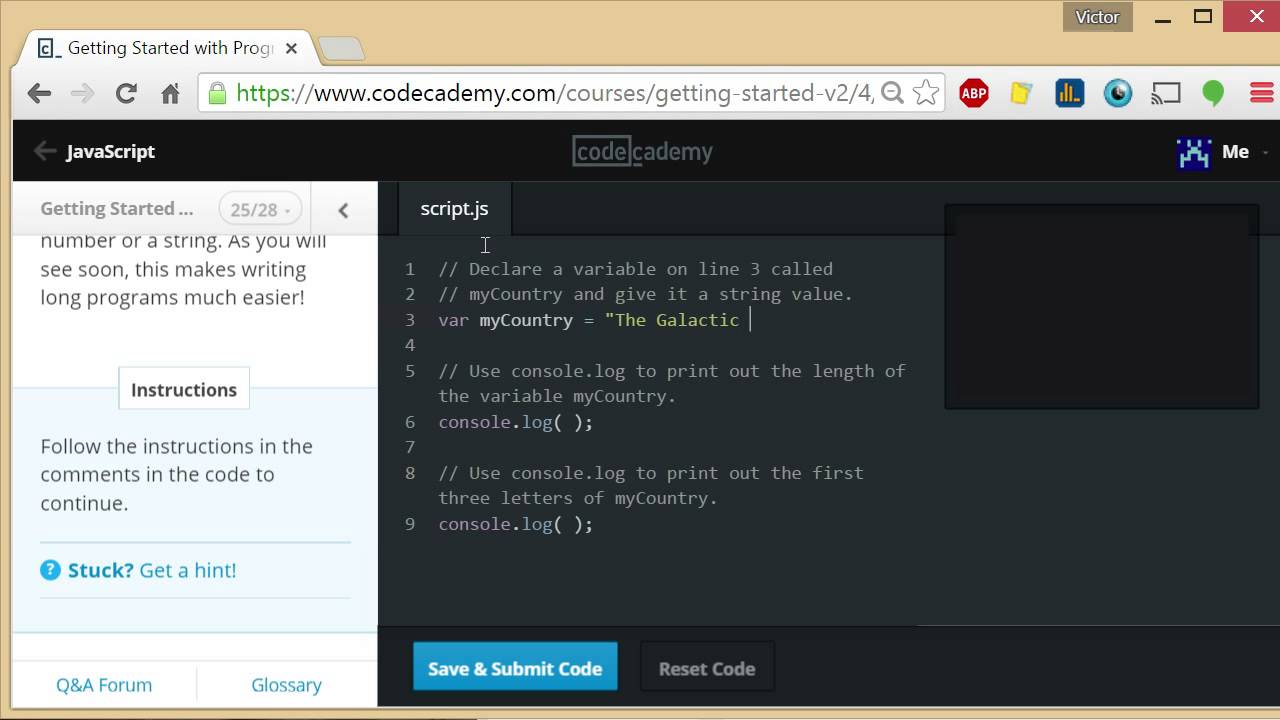Open the yellow sticky note extension

[1021, 94]
